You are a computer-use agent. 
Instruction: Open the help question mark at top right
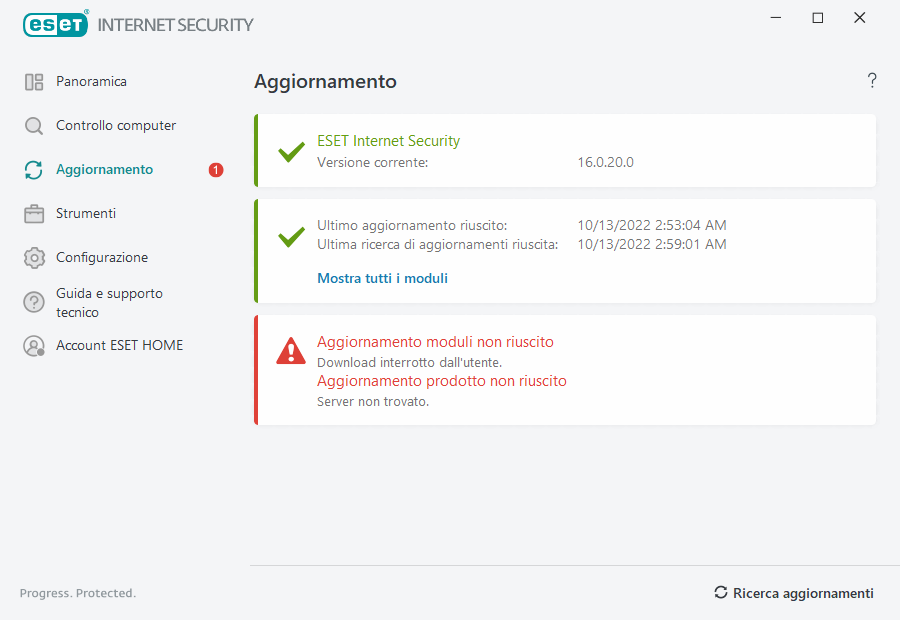(x=872, y=81)
